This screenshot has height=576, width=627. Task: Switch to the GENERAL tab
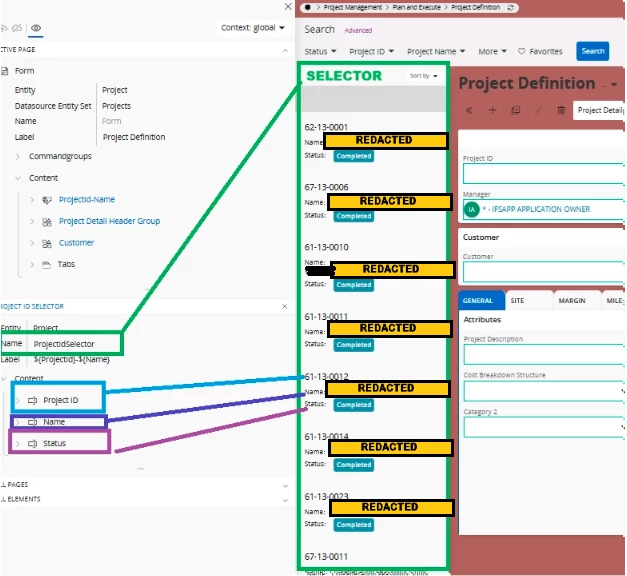[x=481, y=300]
